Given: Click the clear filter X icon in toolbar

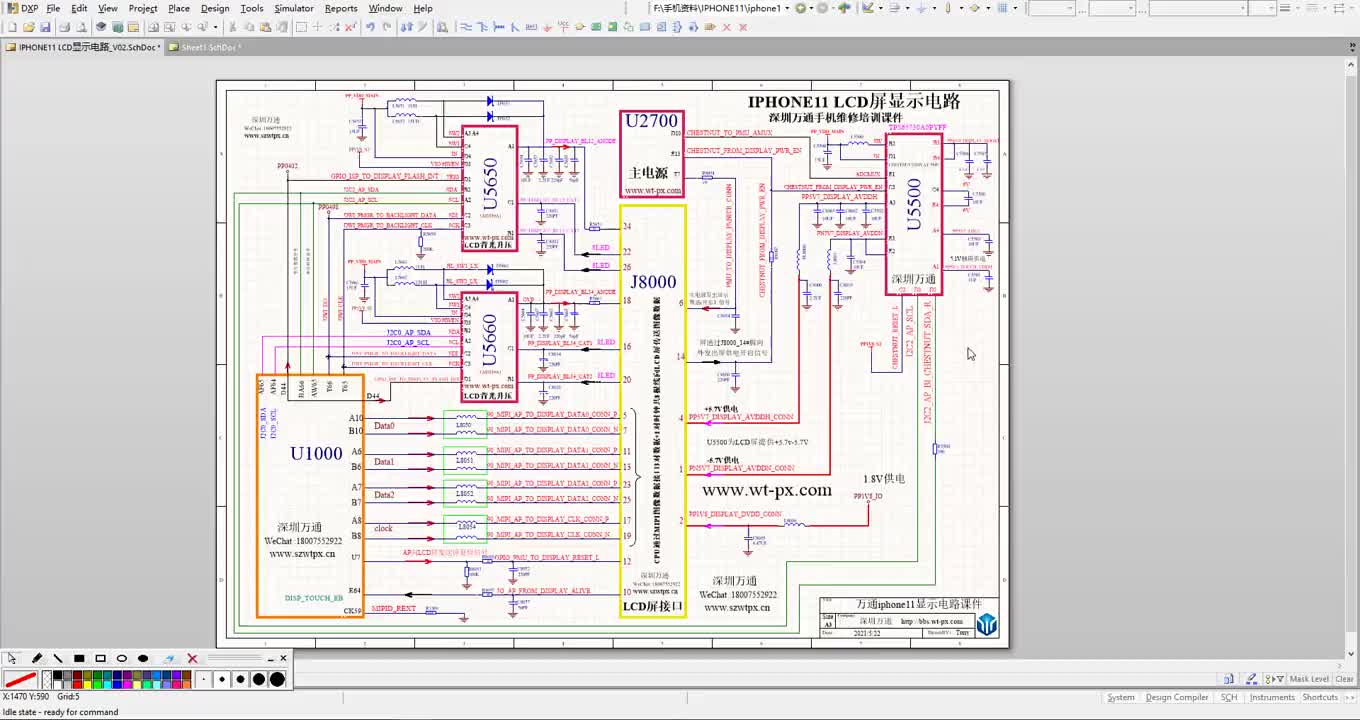Looking at the screenshot, I should tap(348, 27).
